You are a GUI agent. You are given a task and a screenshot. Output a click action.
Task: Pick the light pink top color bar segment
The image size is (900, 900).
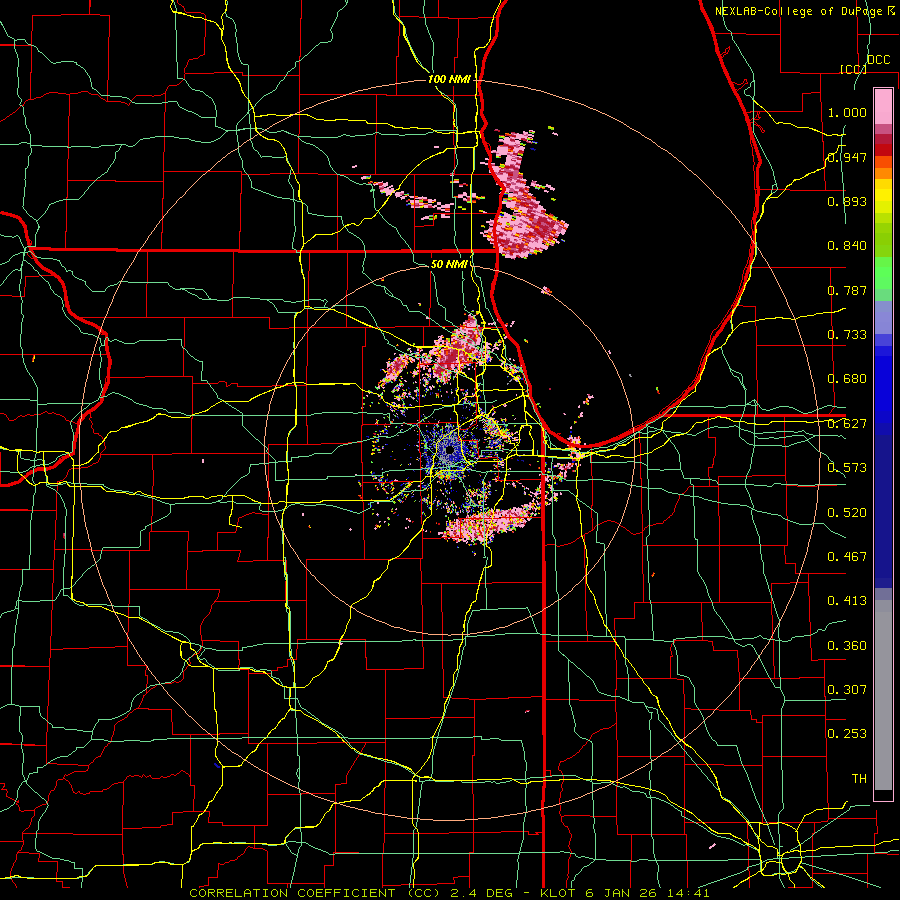point(883,106)
